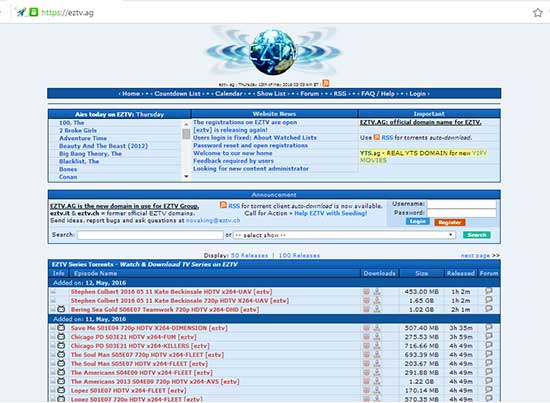This screenshot has width=550, height=403.
Task: Open Countdown List in navigation bar
Action: tap(177, 94)
